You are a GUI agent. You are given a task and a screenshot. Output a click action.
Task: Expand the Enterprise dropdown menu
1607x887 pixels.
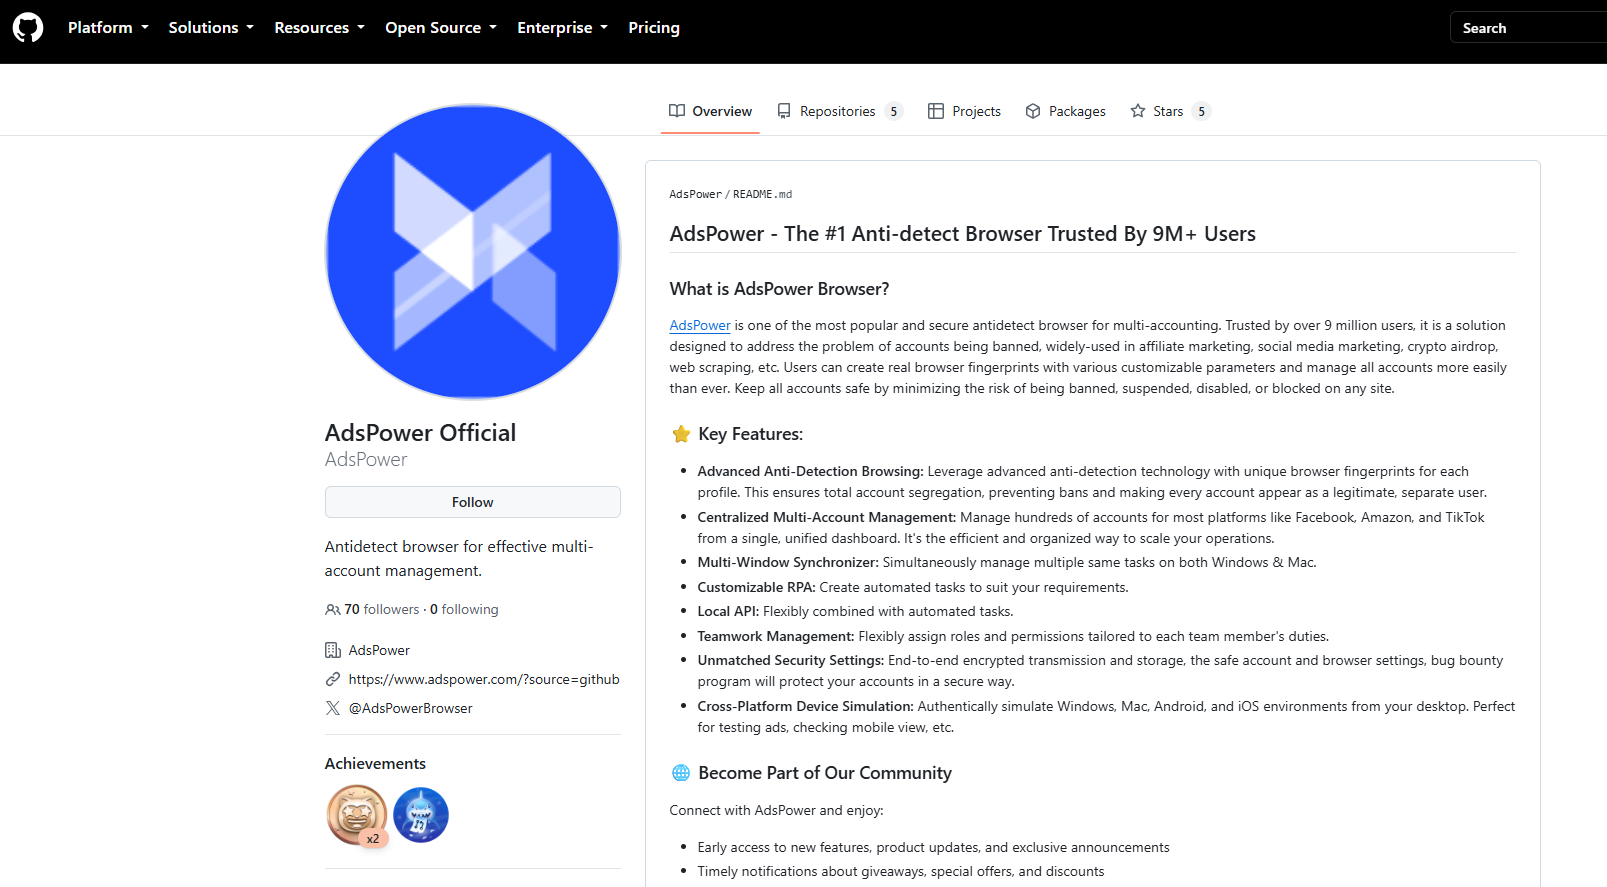pos(563,28)
